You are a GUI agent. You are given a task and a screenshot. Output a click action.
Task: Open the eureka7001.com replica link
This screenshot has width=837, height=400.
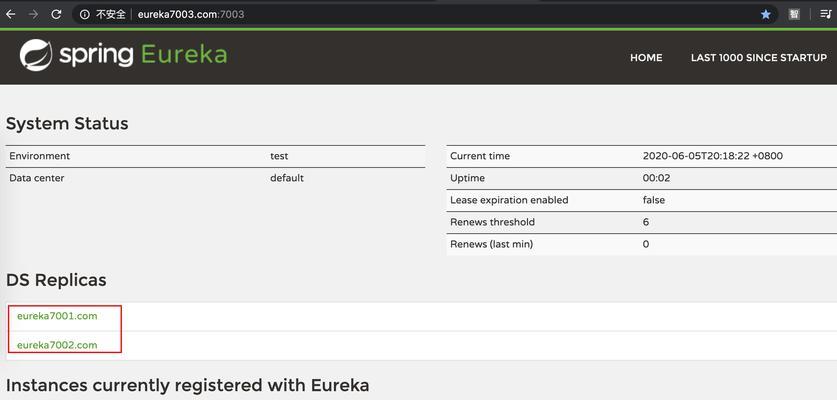click(57, 316)
